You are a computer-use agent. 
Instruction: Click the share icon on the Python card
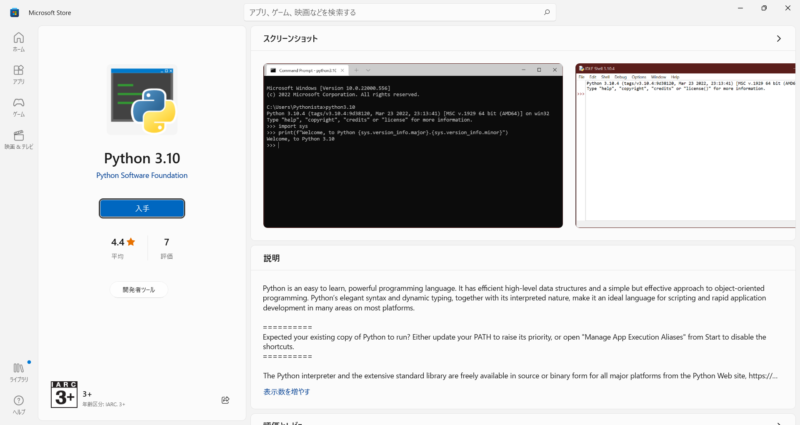[x=225, y=399]
